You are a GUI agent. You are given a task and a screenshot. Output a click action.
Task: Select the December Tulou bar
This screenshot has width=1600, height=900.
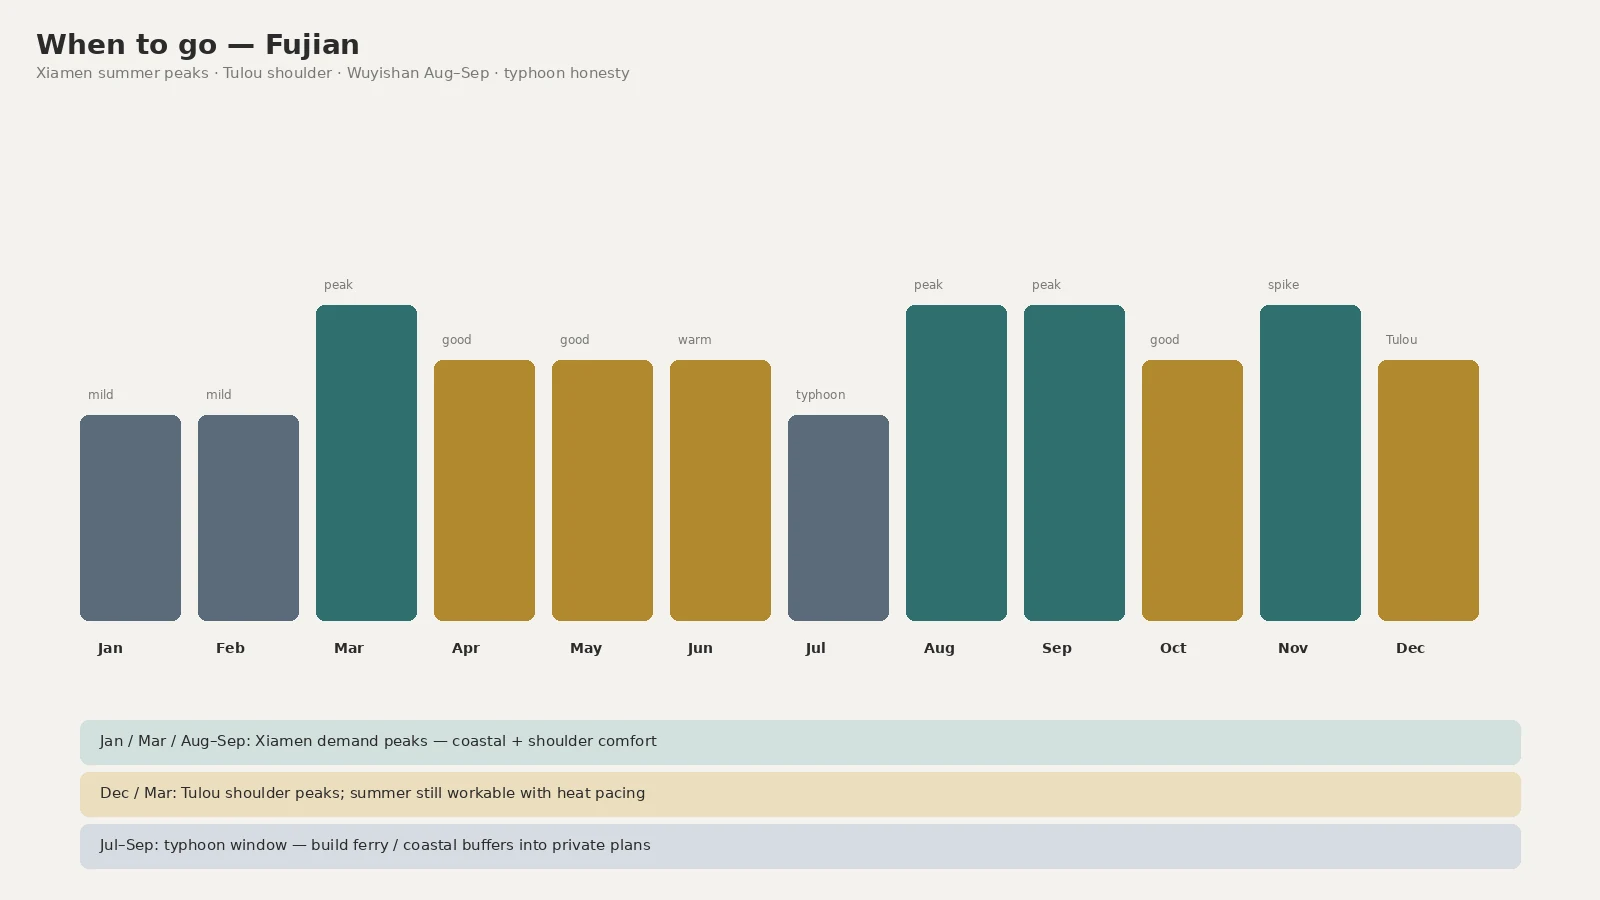click(1428, 490)
